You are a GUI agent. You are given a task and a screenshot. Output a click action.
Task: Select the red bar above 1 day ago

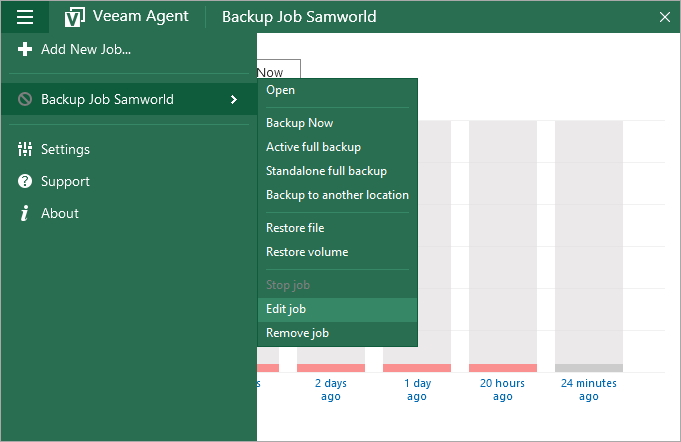(417, 368)
